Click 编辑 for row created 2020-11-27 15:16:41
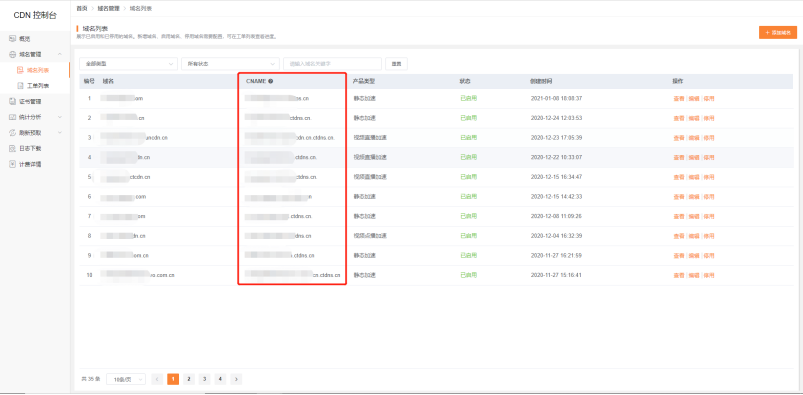 click(693, 275)
